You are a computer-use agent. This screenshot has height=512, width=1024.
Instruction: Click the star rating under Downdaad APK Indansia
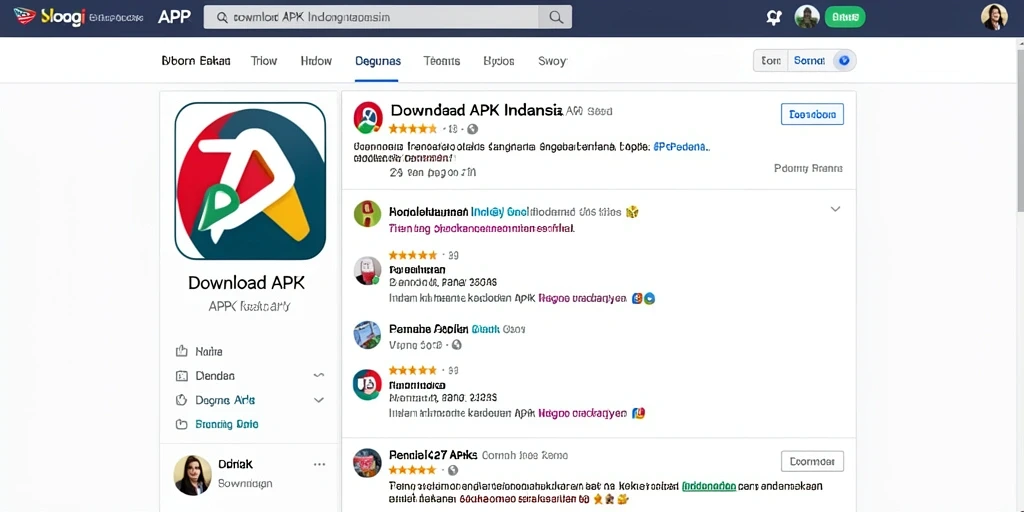click(x=412, y=129)
